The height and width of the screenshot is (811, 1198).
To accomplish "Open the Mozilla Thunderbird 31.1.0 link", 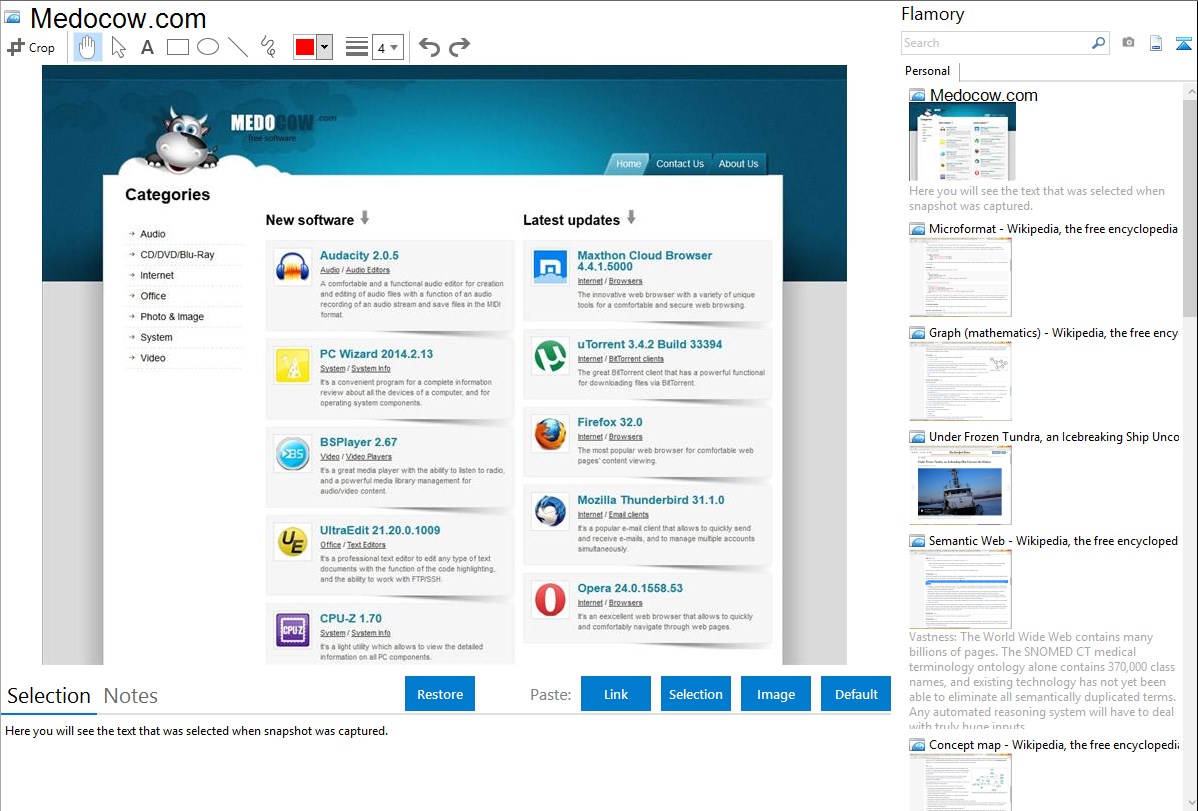I will point(651,500).
